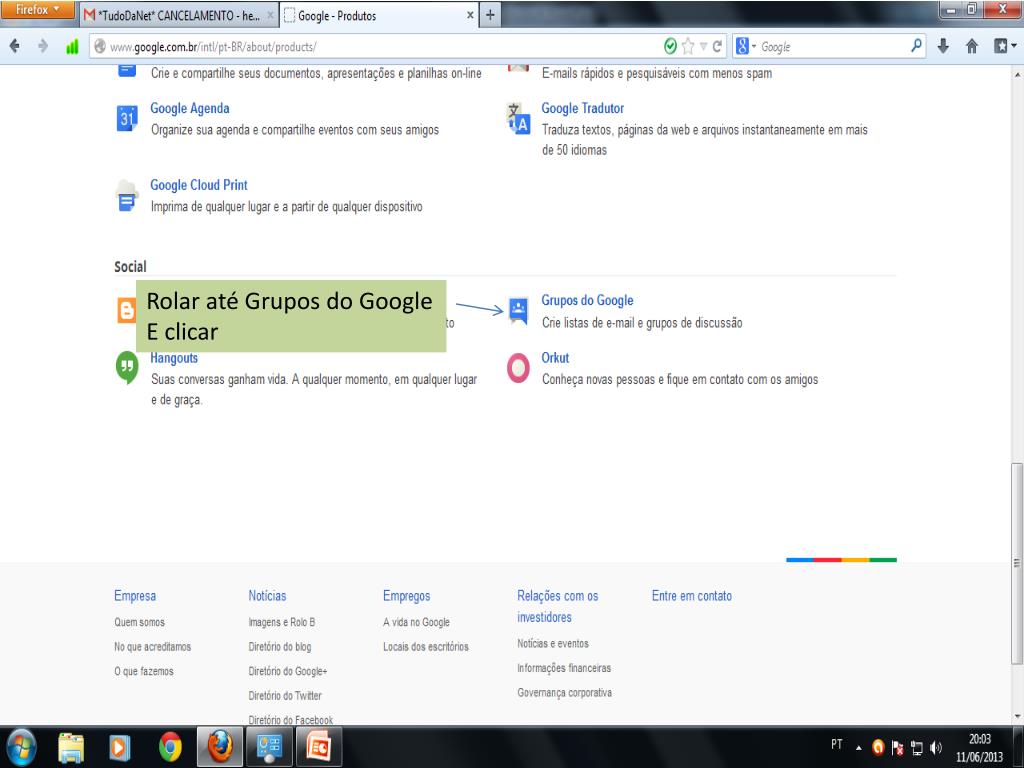Click the Google Tradutor translate icon
Image resolution: width=1024 pixels, height=768 pixels.
pyautogui.click(x=519, y=119)
